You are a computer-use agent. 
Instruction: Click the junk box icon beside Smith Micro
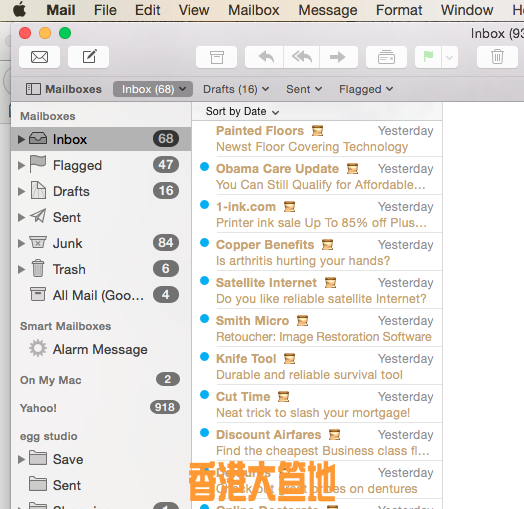[302, 321]
